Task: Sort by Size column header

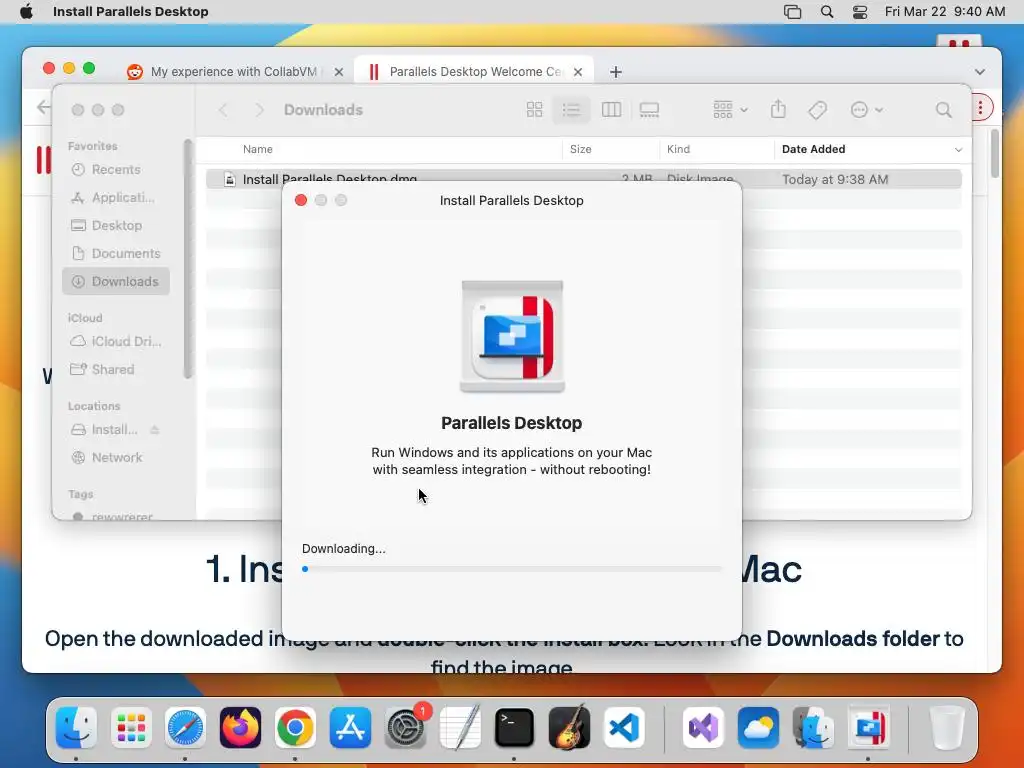Action: click(x=581, y=150)
